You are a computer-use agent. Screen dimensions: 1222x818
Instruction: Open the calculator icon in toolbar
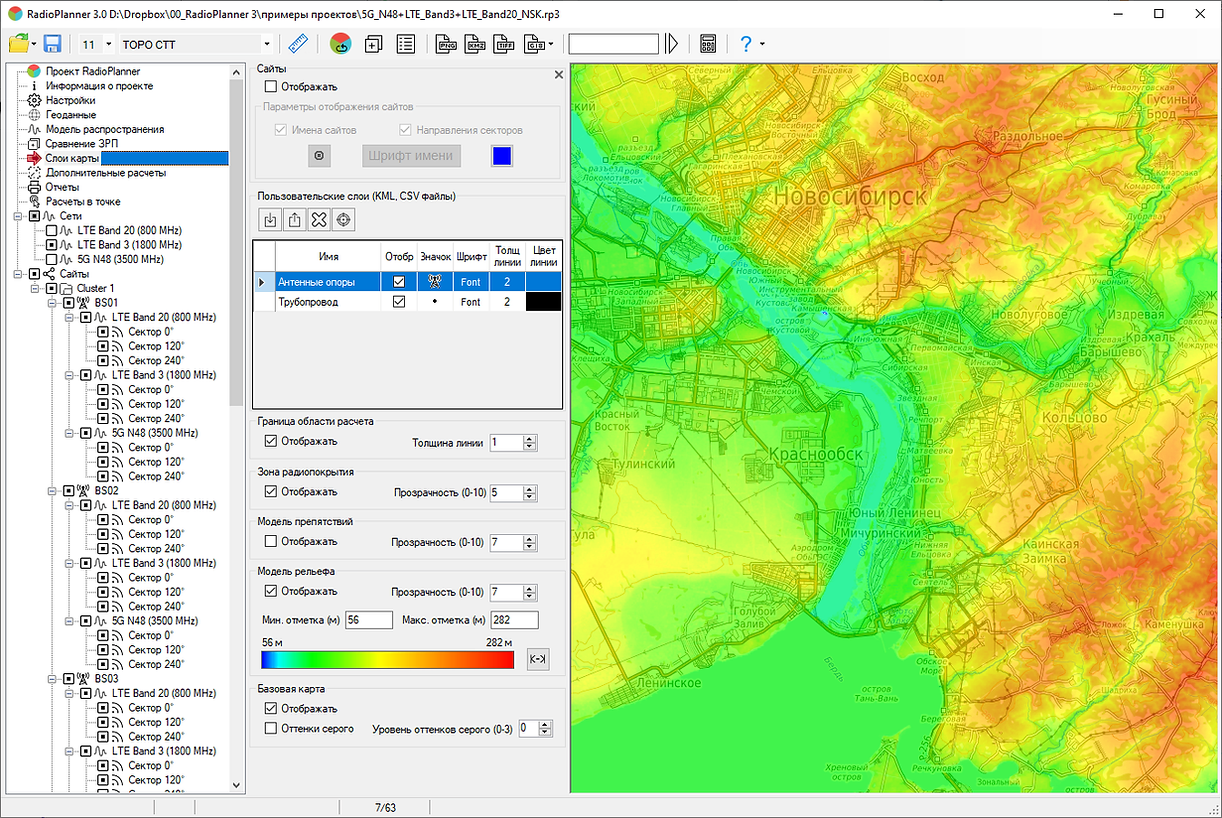point(708,44)
